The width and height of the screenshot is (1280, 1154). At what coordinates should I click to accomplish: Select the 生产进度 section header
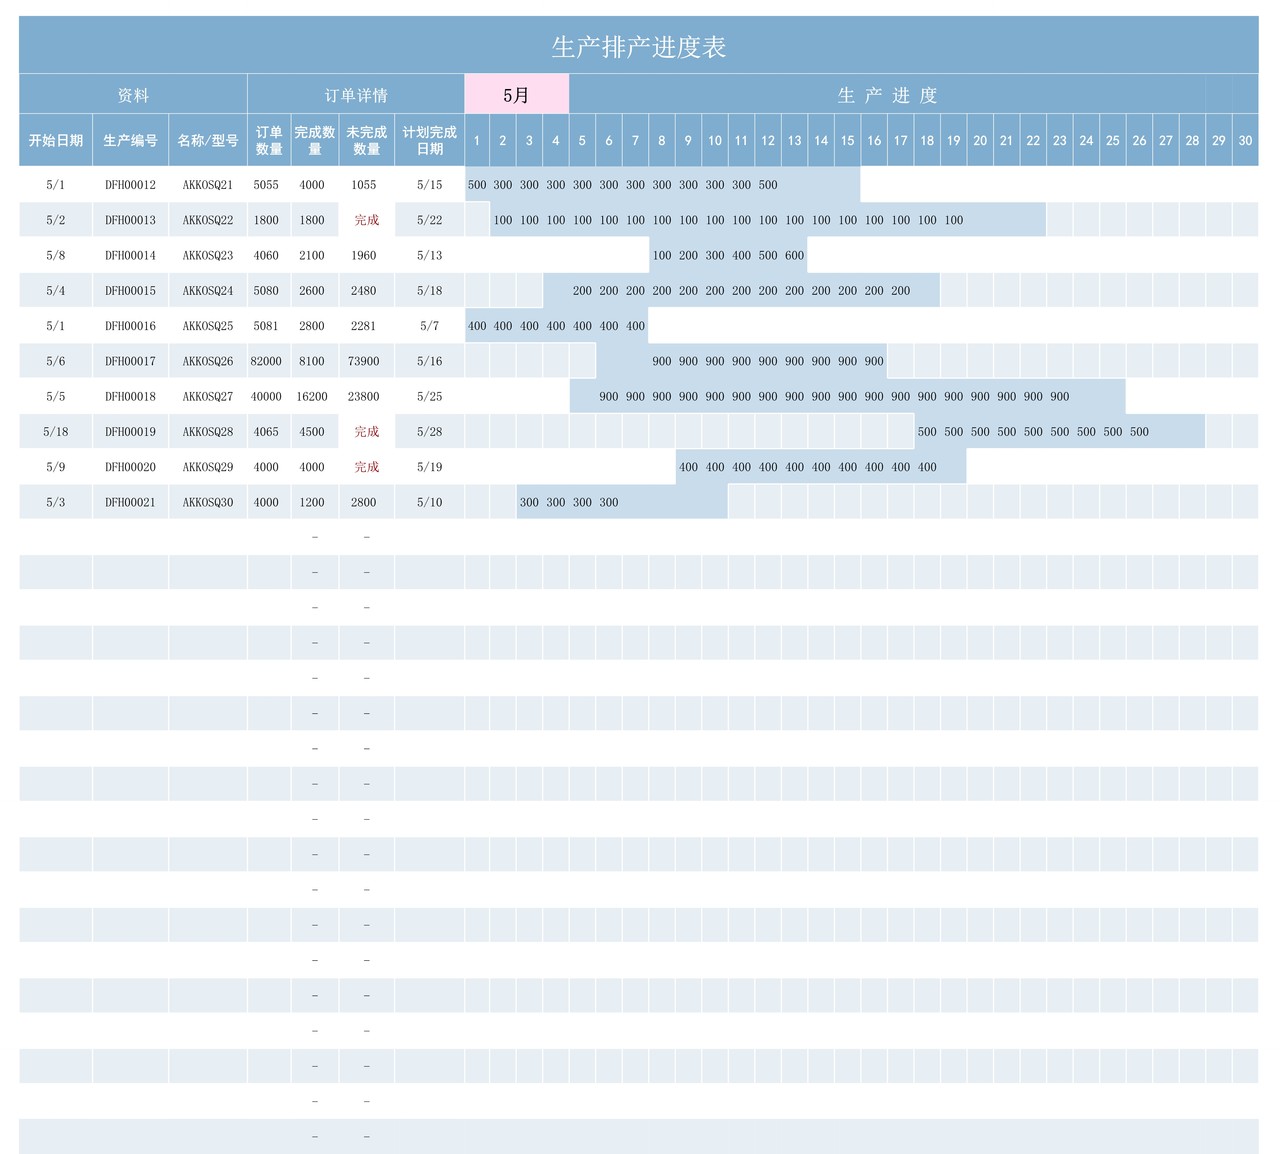click(x=887, y=95)
